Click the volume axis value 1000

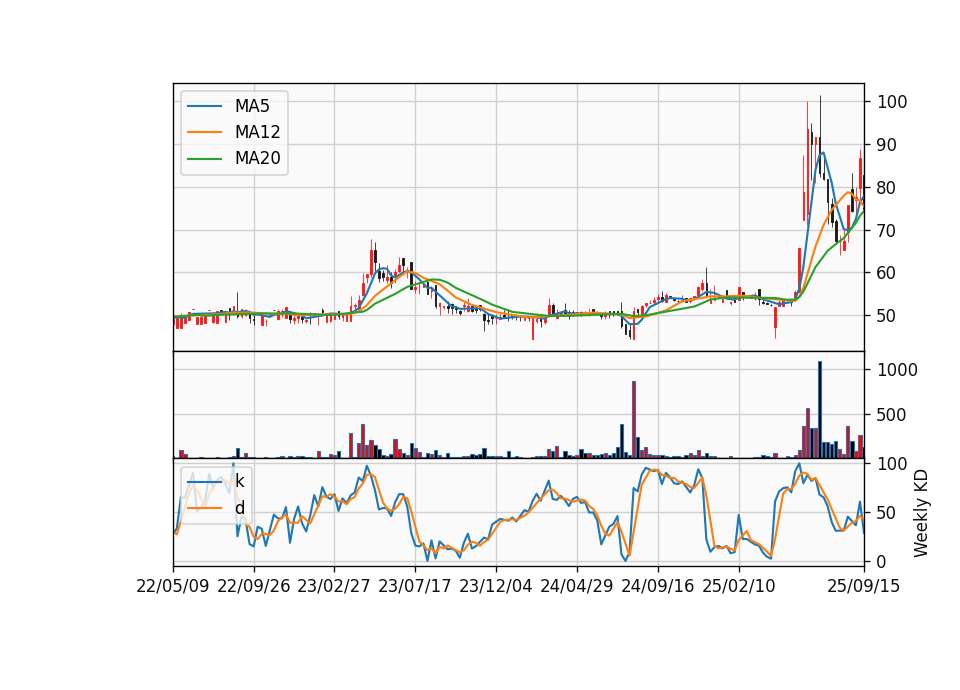(898, 370)
